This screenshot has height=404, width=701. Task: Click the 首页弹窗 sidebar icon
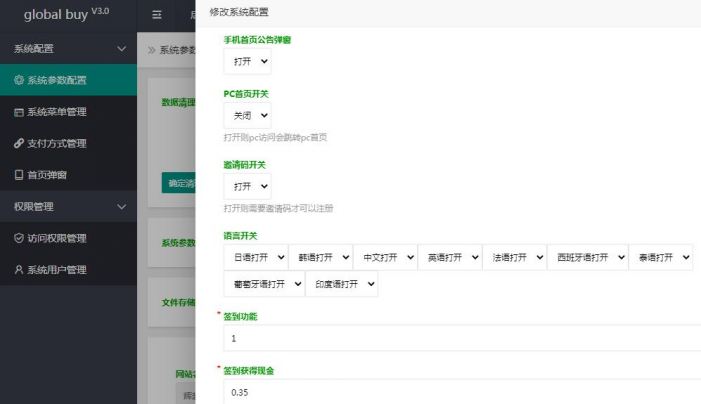(x=18, y=175)
